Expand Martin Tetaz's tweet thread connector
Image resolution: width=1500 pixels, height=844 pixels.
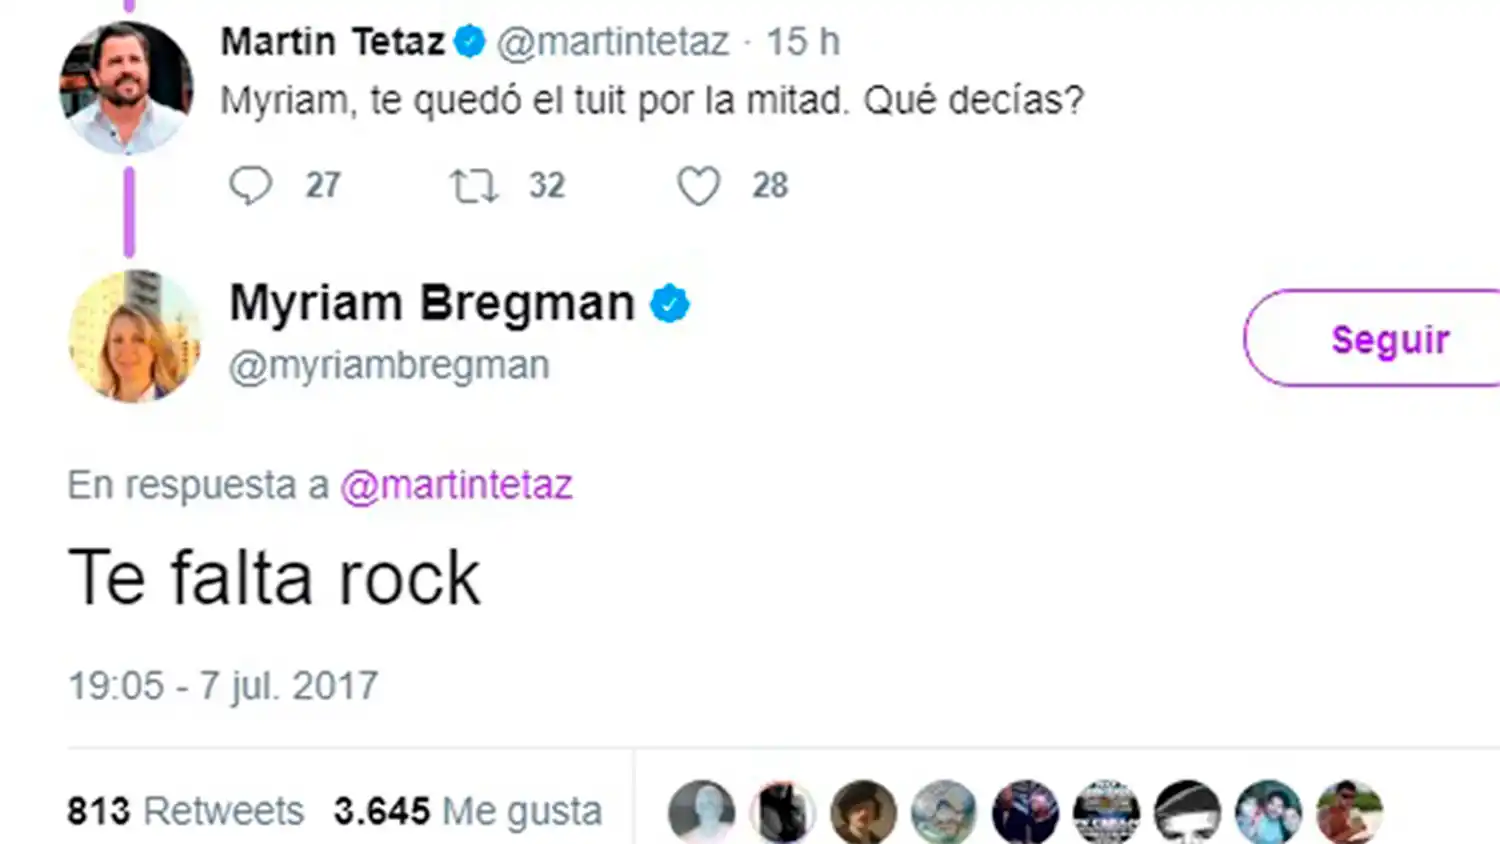tap(127, 210)
